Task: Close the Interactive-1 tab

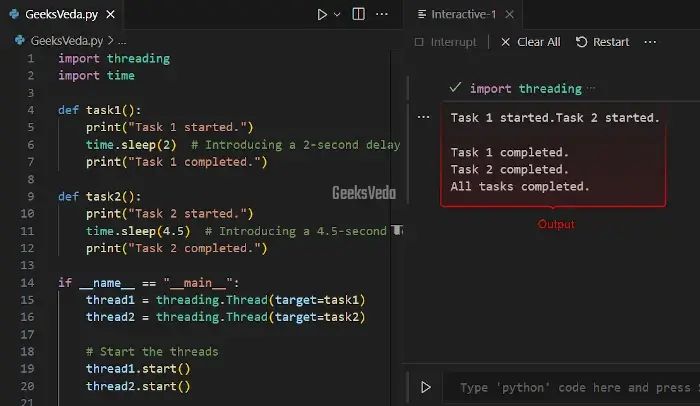Action: [x=509, y=14]
